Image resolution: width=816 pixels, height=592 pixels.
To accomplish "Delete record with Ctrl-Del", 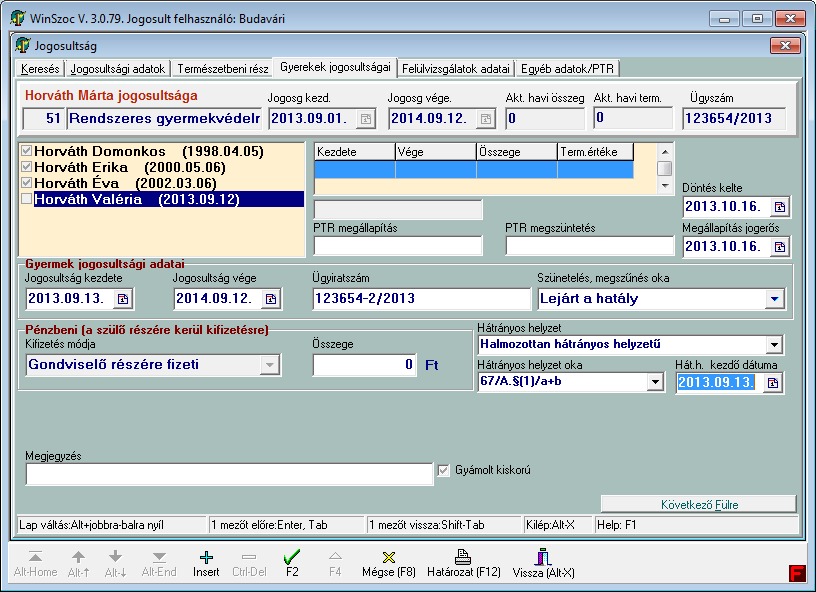I will click(249, 563).
